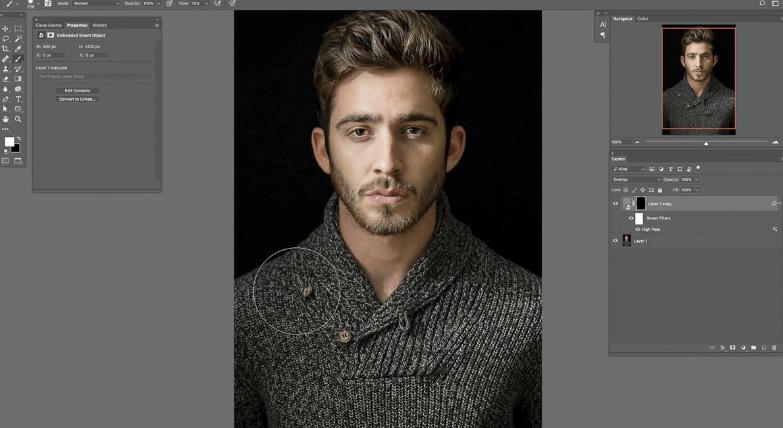Image resolution: width=783 pixels, height=428 pixels.
Task: Hide Layer 1 copy with its eye icon
Action: pos(615,204)
